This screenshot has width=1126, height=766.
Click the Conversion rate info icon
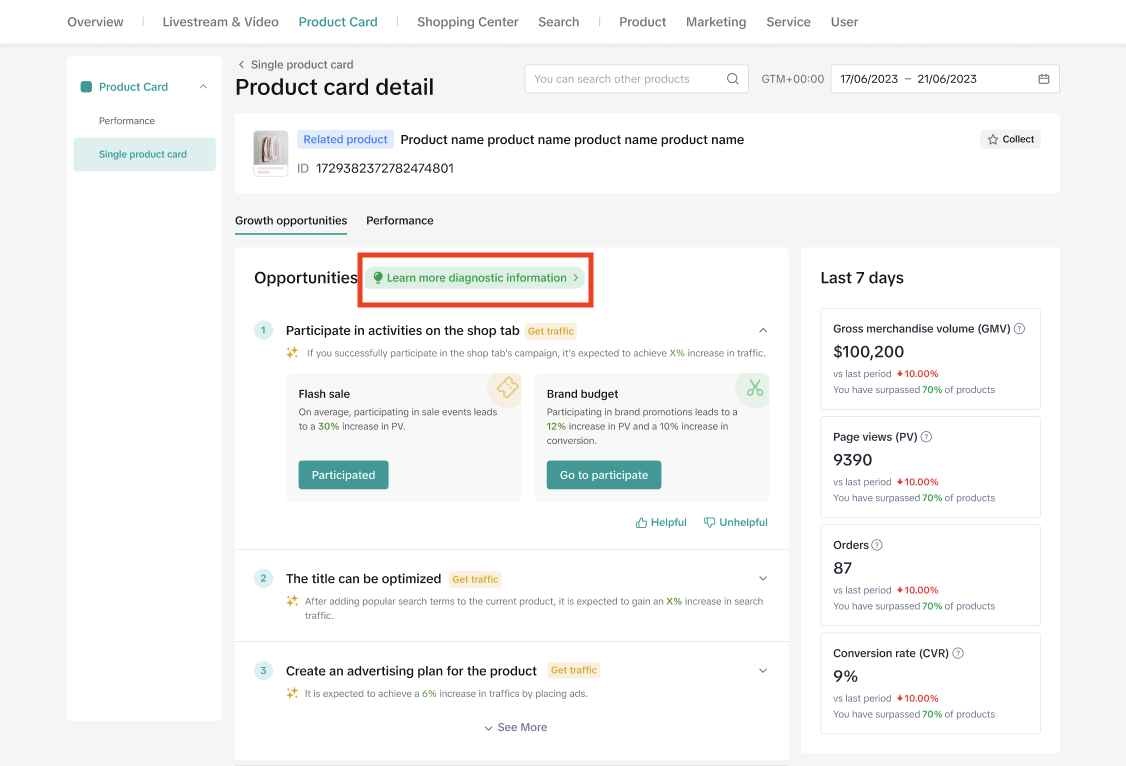(958, 653)
